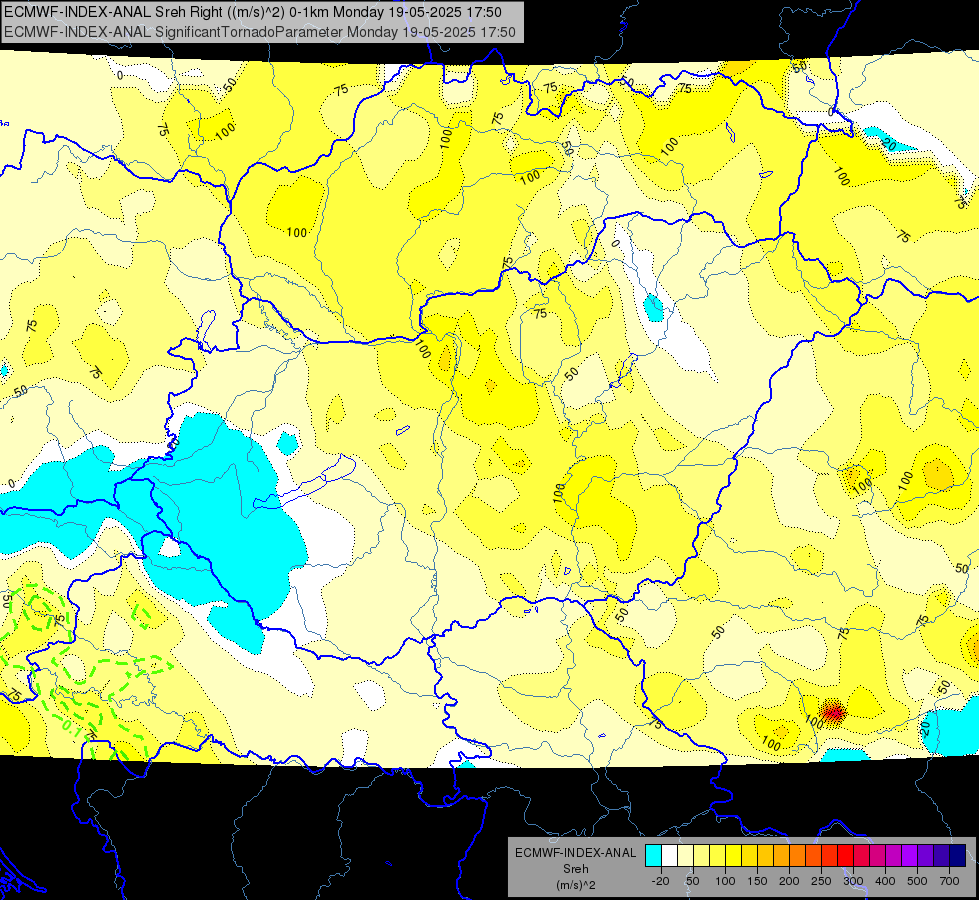Image resolution: width=979 pixels, height=900 pixels.
Task: Click the '150' legend scale value
Action: [757, 881]
